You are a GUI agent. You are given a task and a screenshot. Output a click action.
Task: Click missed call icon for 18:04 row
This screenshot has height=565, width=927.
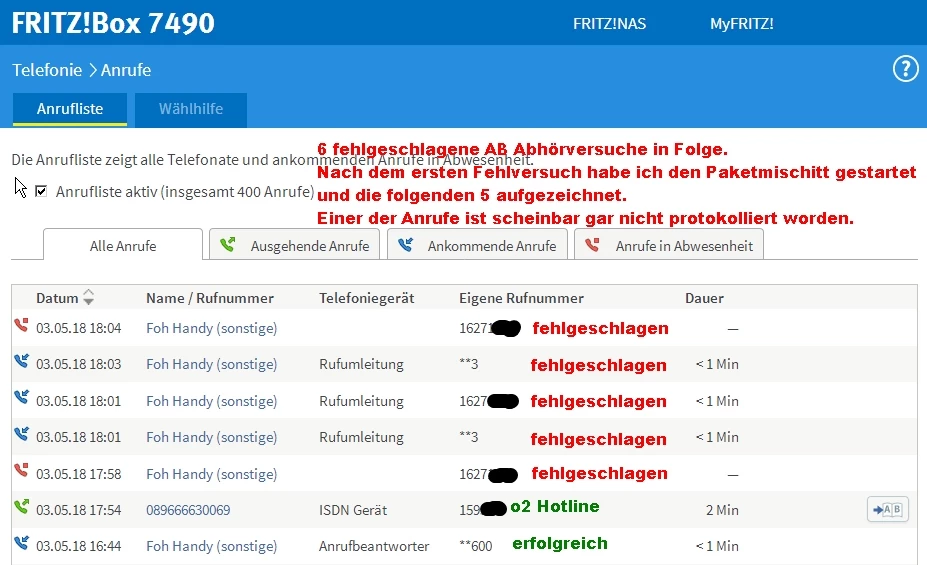coord(21,325)
